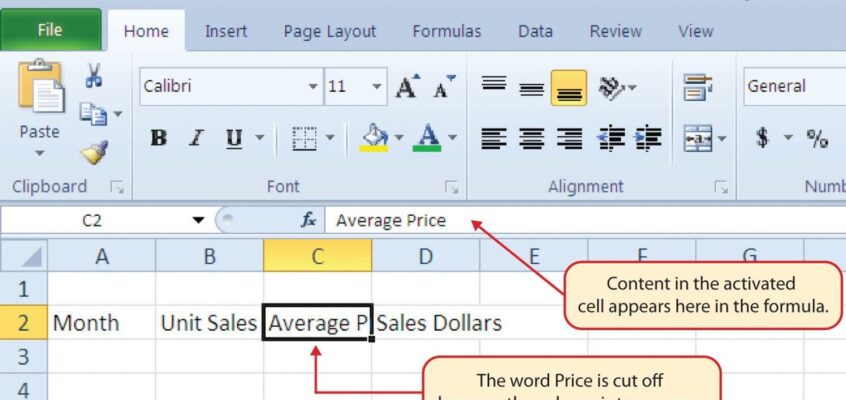The height and width of the screenshot is (400, 846).
Task: Switch to the Formulas tab
Action: click(447, 31)
